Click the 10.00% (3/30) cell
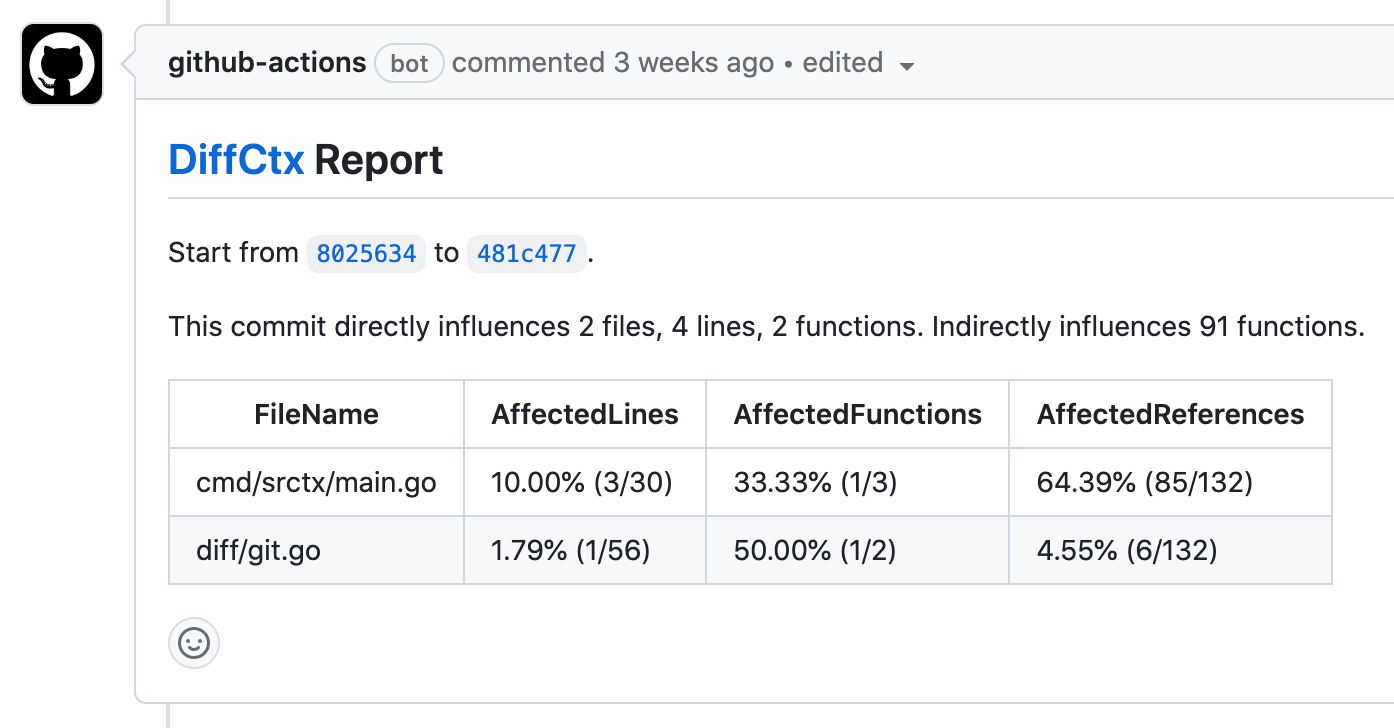This screenshot has height=728, width=1394. [x=582, y=483]
